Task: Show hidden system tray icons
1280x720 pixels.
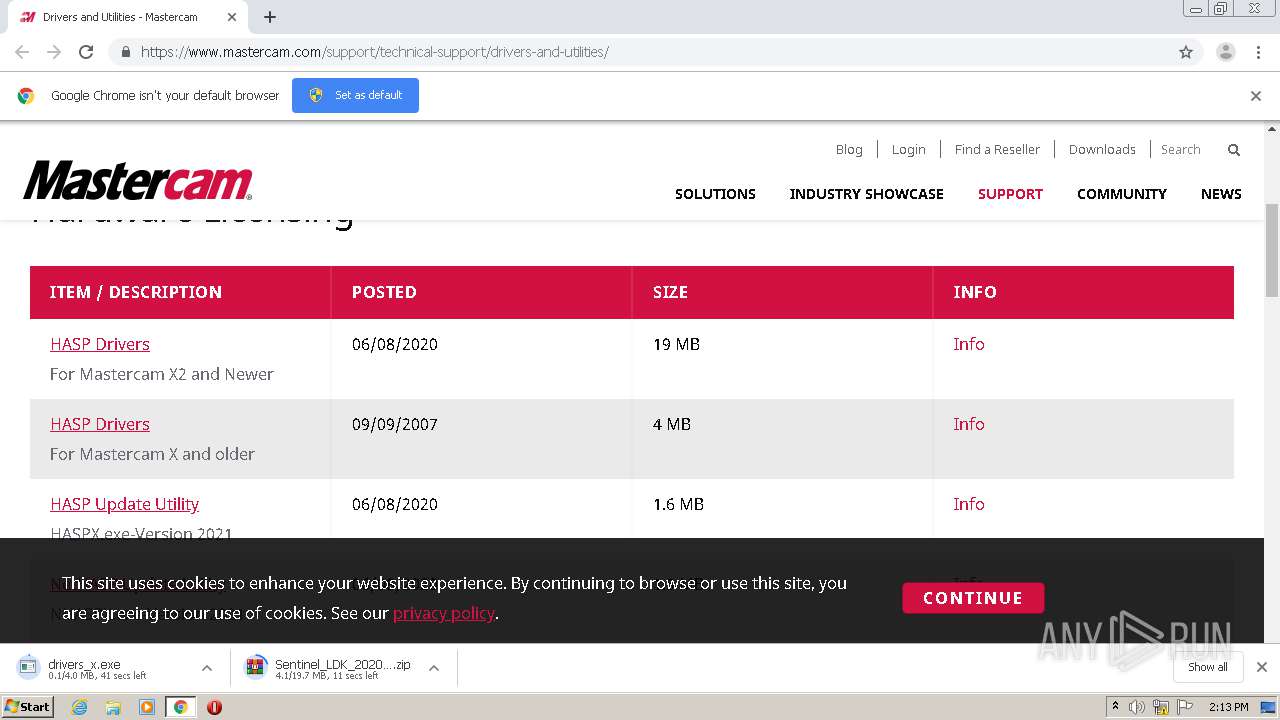Action: (x=1115, y=707)
